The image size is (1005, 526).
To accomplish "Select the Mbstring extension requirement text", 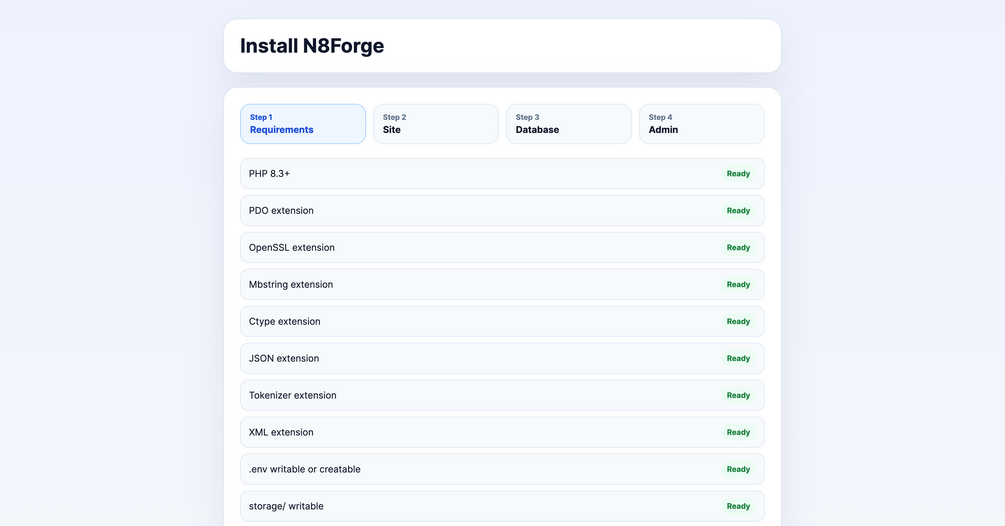I will point(291,284).
